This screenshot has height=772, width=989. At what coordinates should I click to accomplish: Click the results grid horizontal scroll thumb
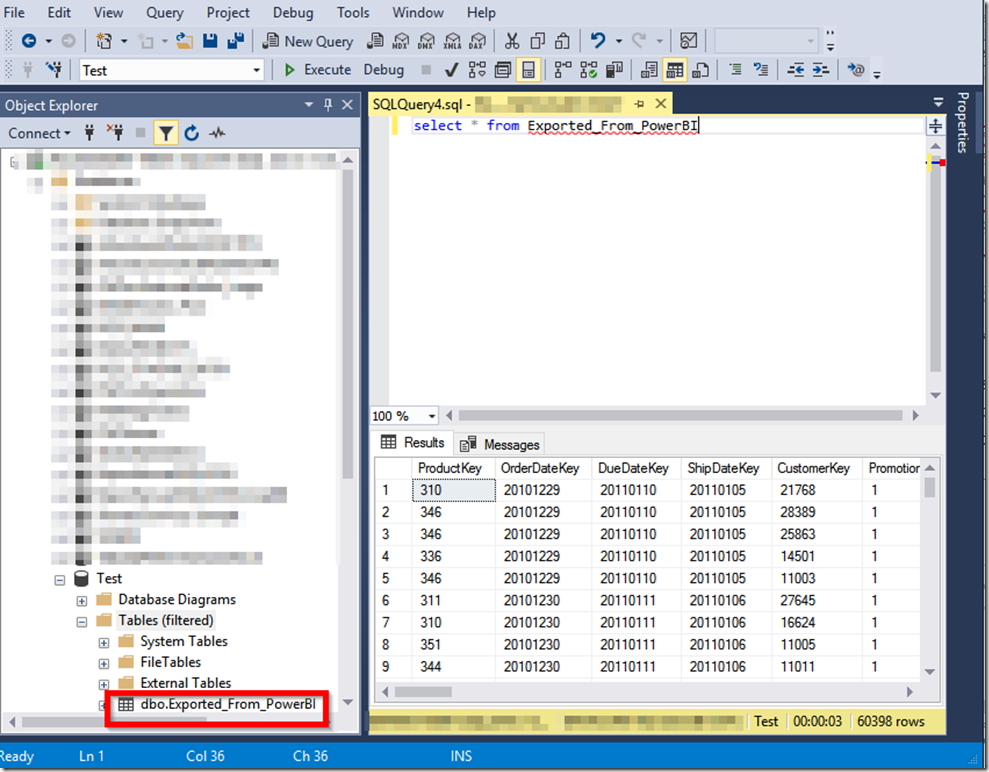[423, 692]
